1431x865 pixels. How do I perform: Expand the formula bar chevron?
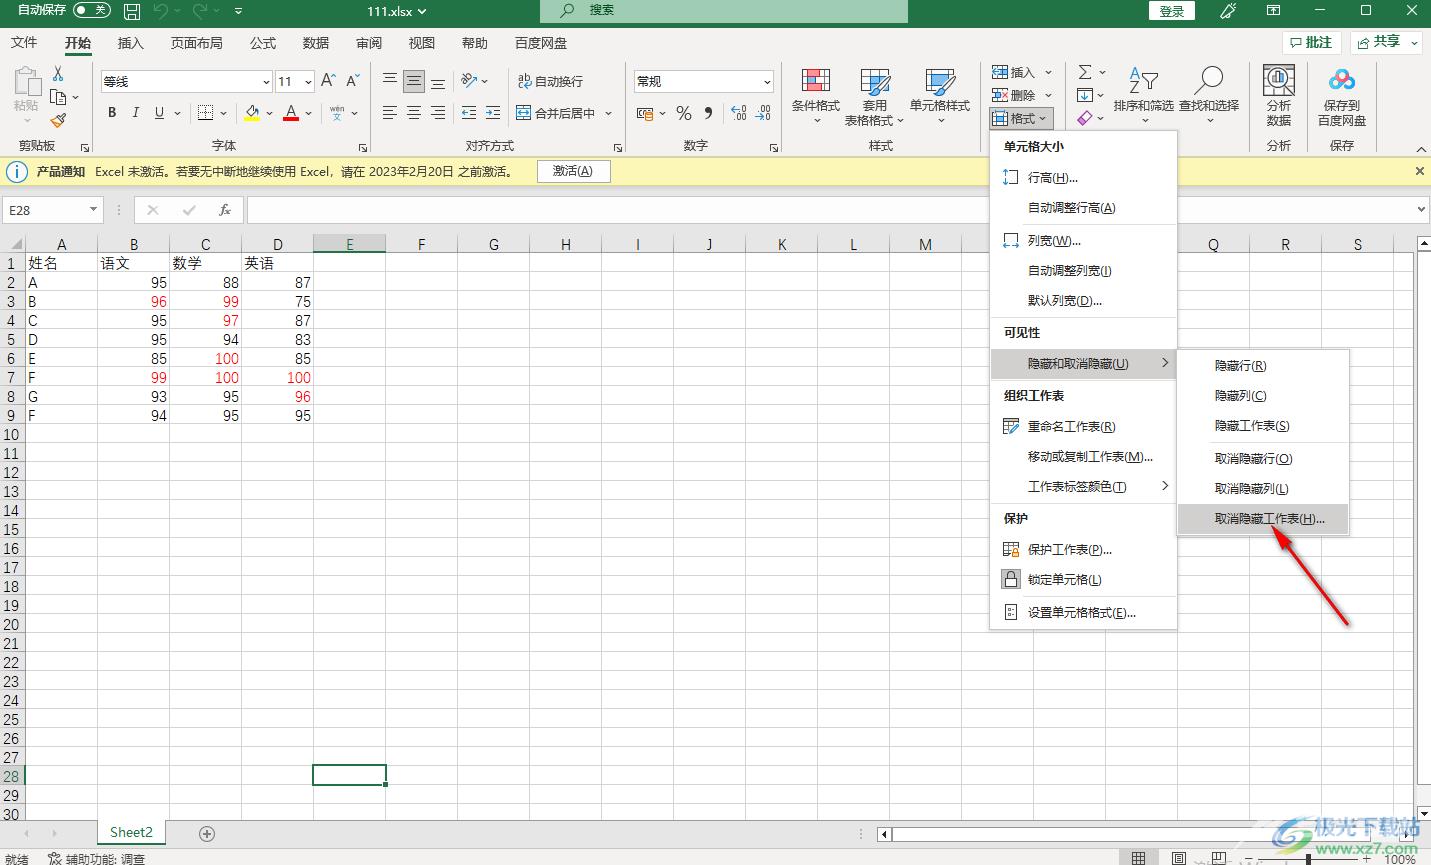[1422, 210]
